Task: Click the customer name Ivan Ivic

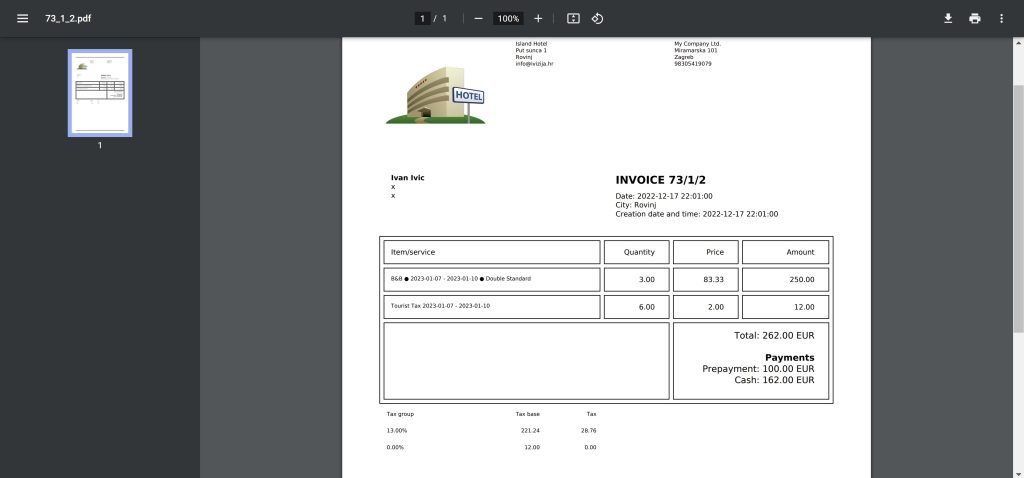Action: tap(407, 178)
